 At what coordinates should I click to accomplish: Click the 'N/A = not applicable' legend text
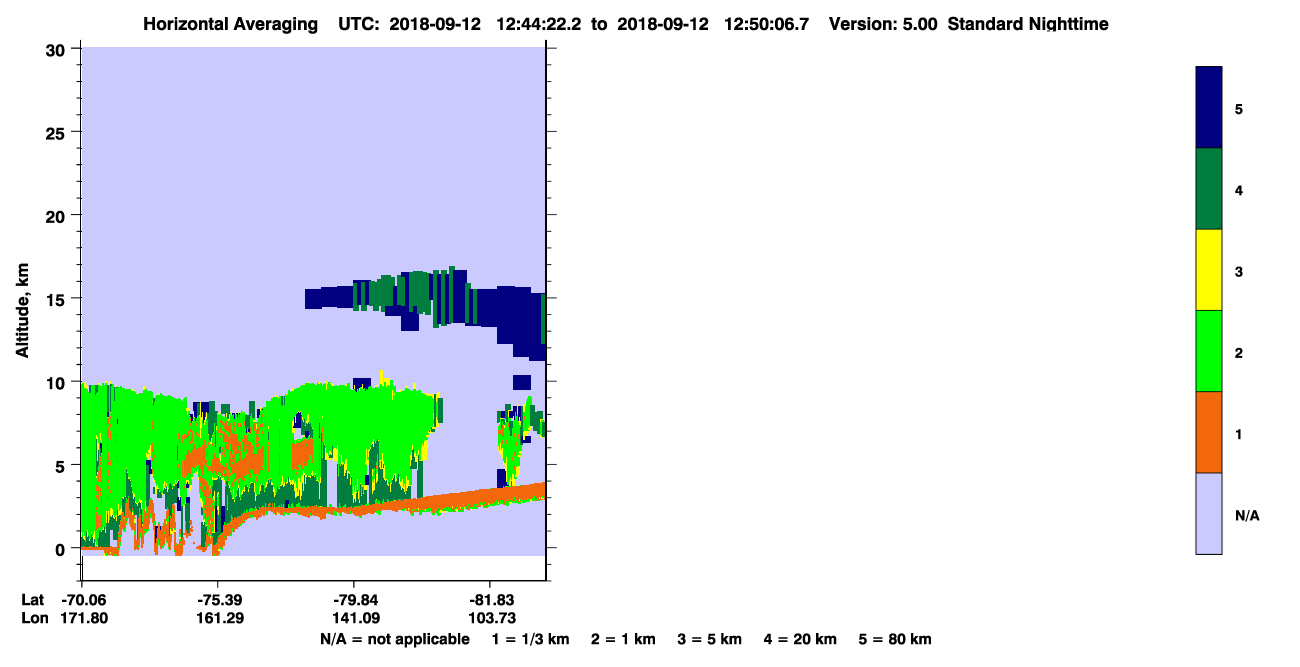(395, 639)
